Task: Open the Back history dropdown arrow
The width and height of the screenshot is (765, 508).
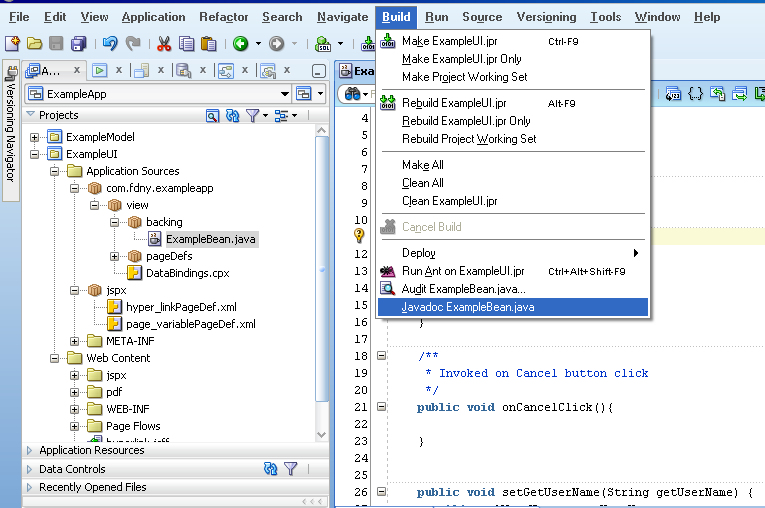Action: (x=258, y=43)
